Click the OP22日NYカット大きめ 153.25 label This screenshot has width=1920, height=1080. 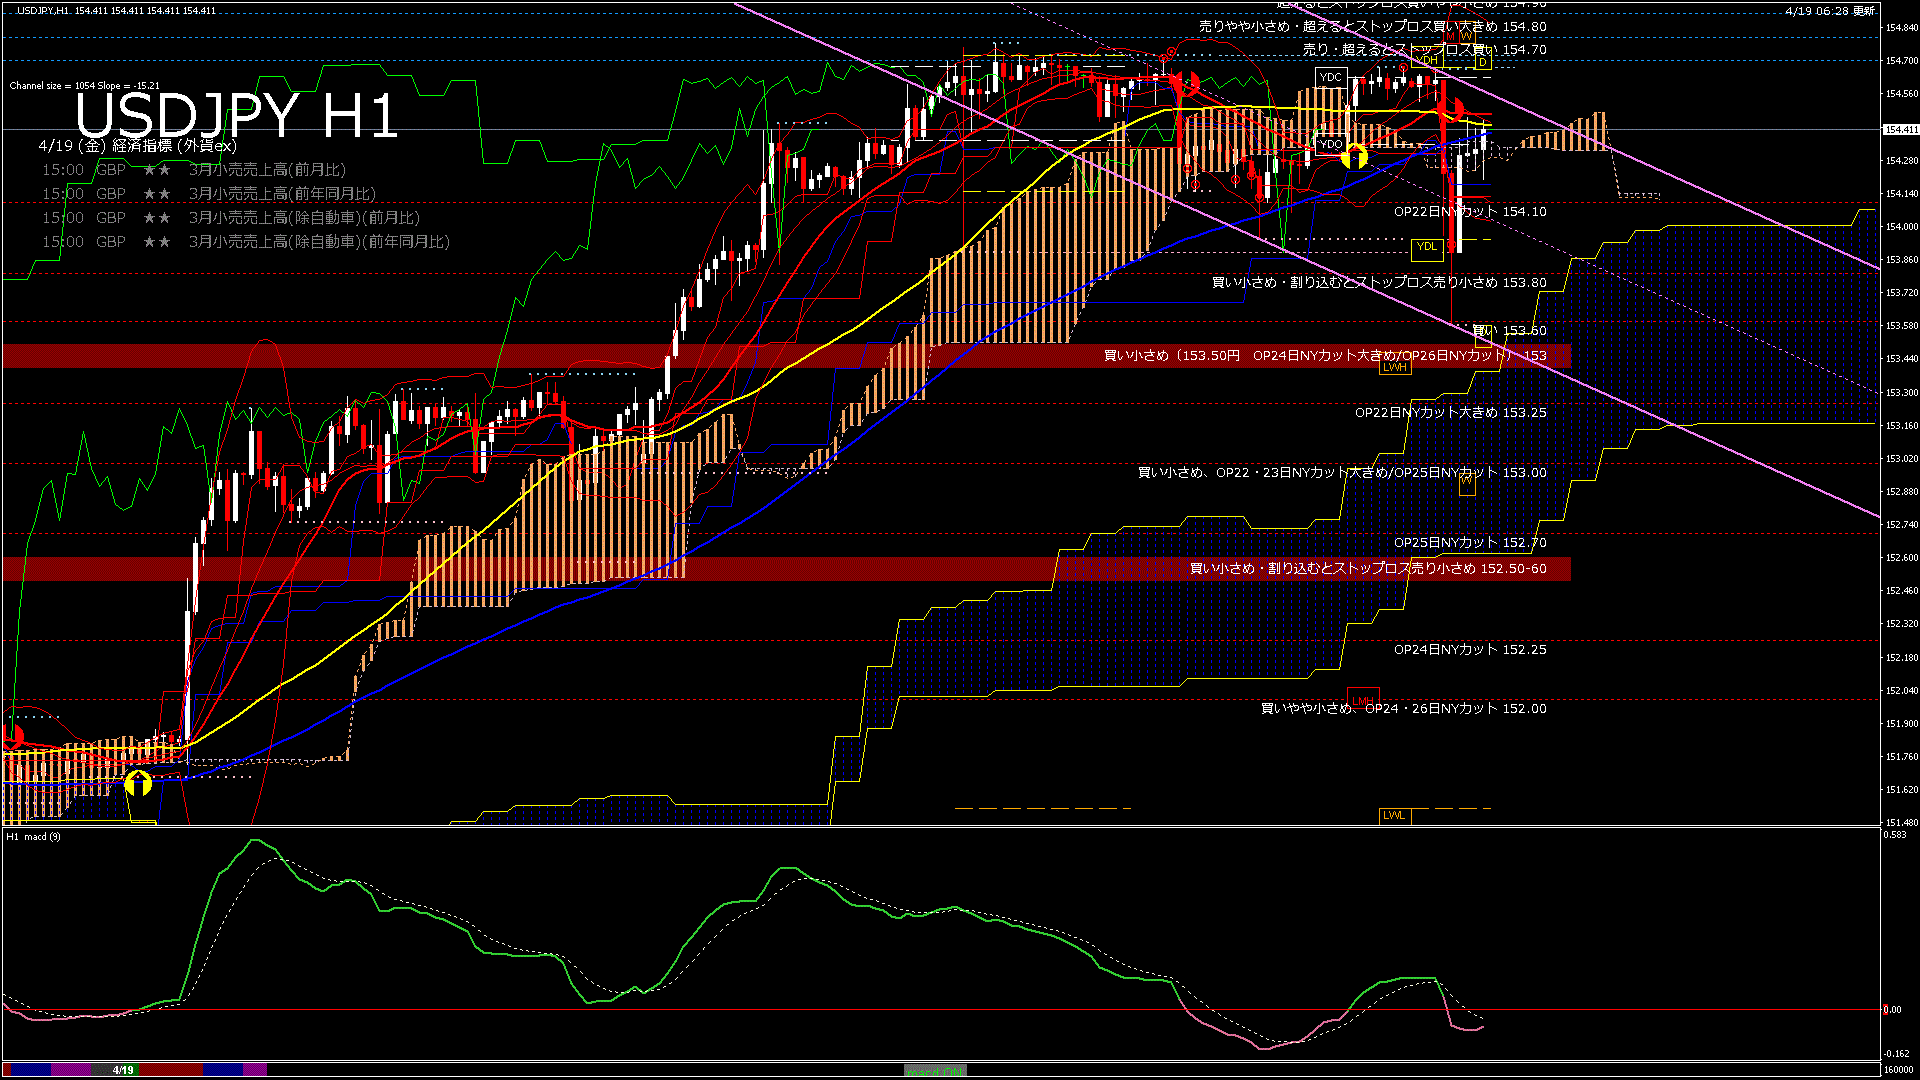coord(1451,413)
